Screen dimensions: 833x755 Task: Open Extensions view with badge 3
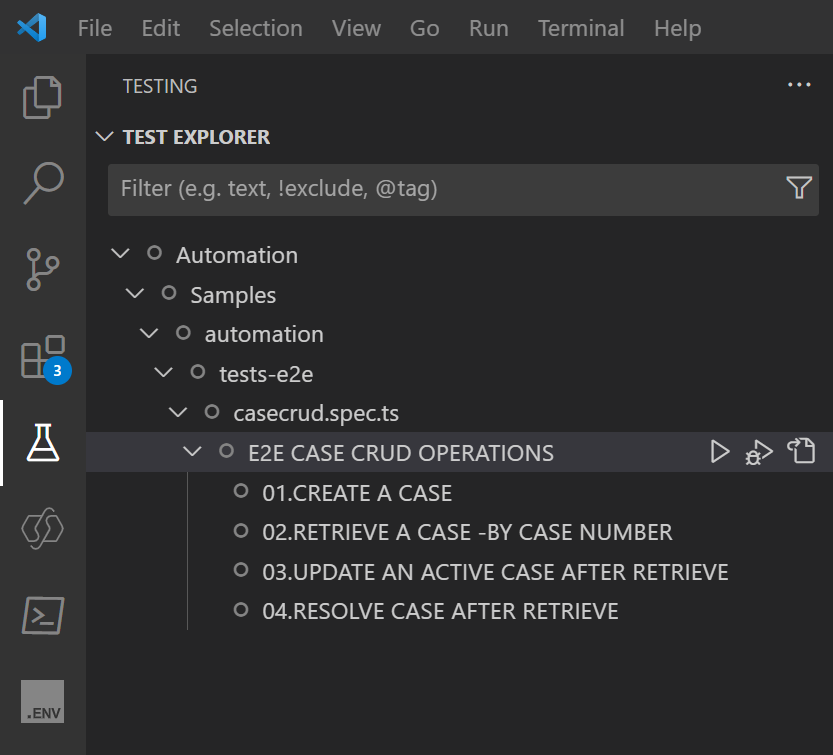(44, 358)
